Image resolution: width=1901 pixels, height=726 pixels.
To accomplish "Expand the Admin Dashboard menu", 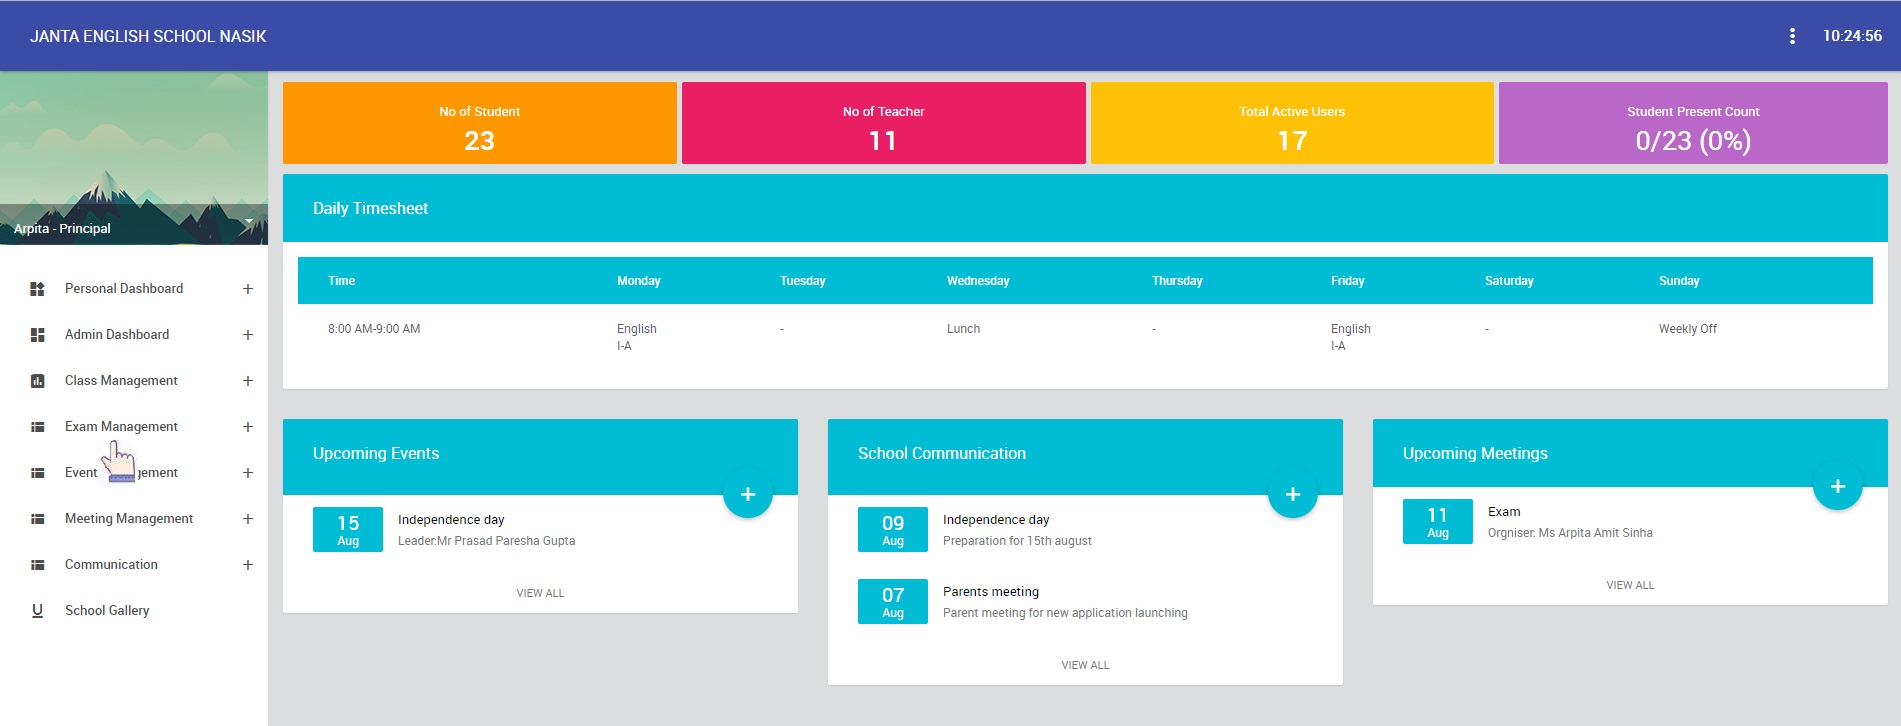I will pos(247,335).
